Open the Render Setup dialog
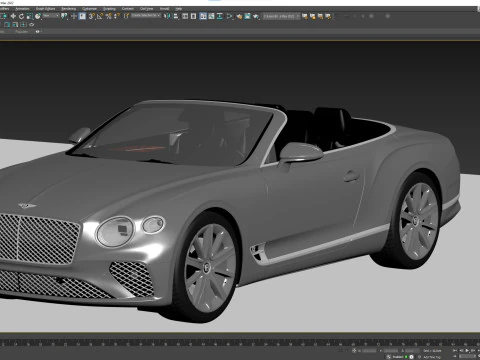 click(239, 16)
